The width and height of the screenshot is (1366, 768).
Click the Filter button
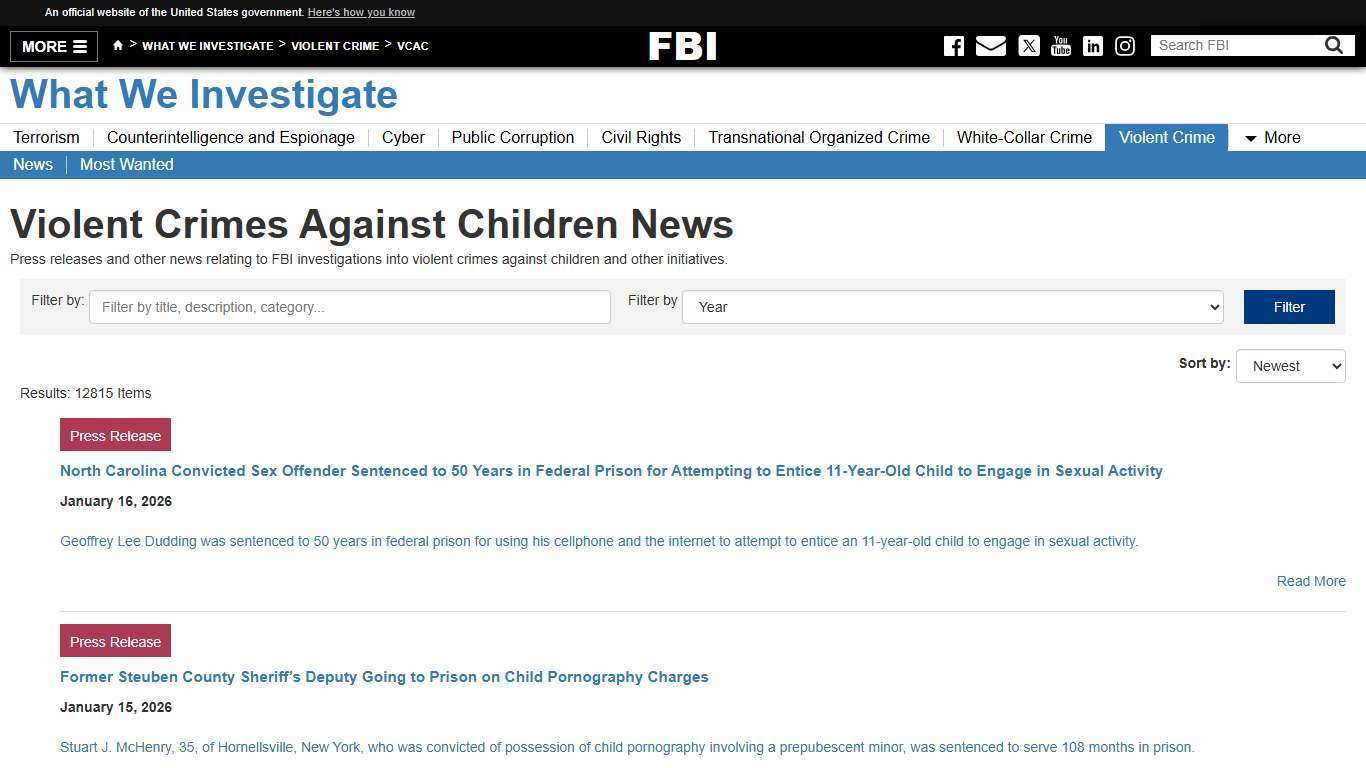pos(1289,307)
